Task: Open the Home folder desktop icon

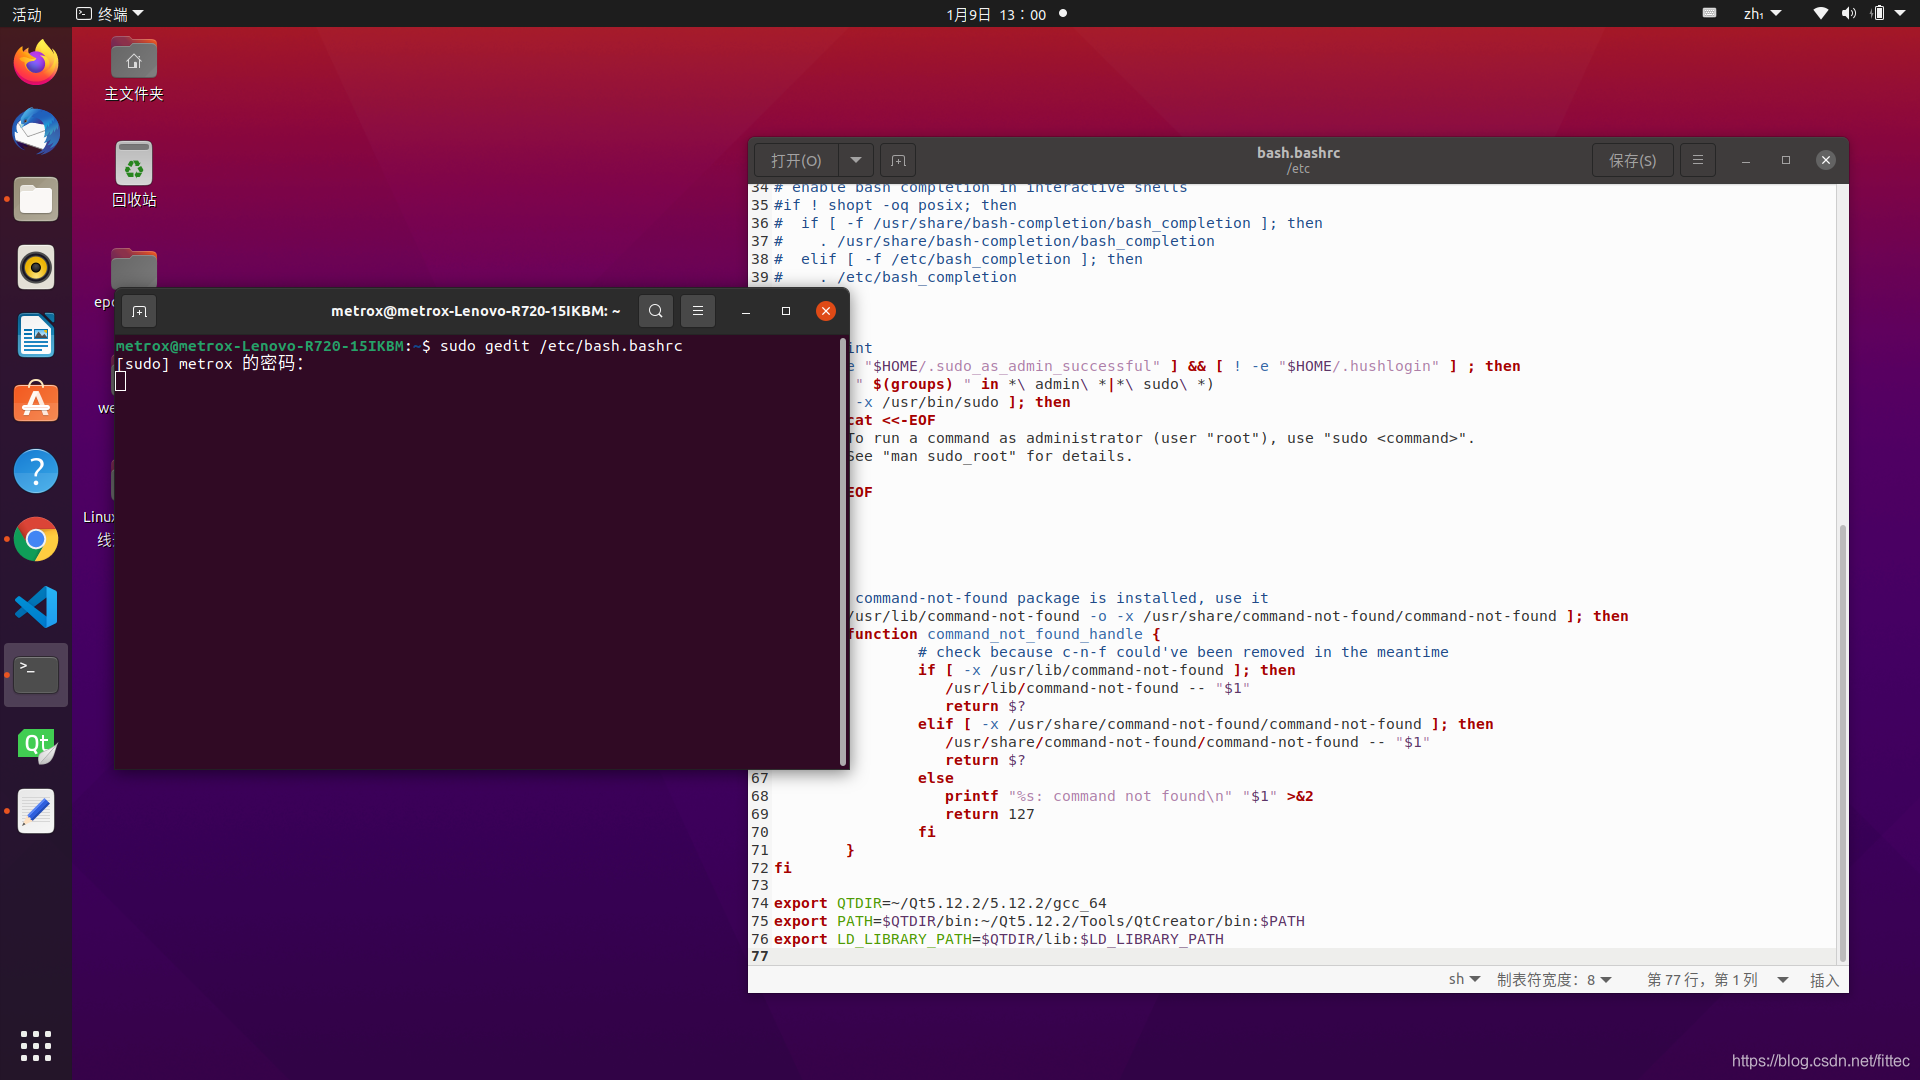Action: point(134,70)
